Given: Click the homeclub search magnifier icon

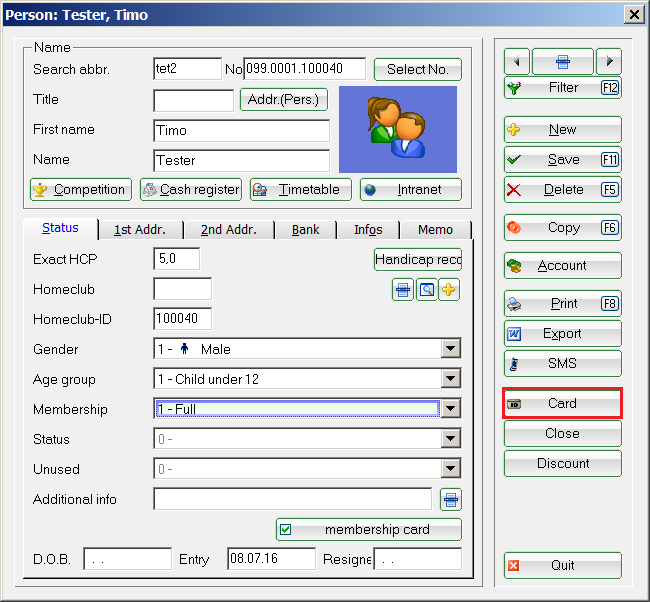Looking at the screenshot, I should [x=427, y=289].
